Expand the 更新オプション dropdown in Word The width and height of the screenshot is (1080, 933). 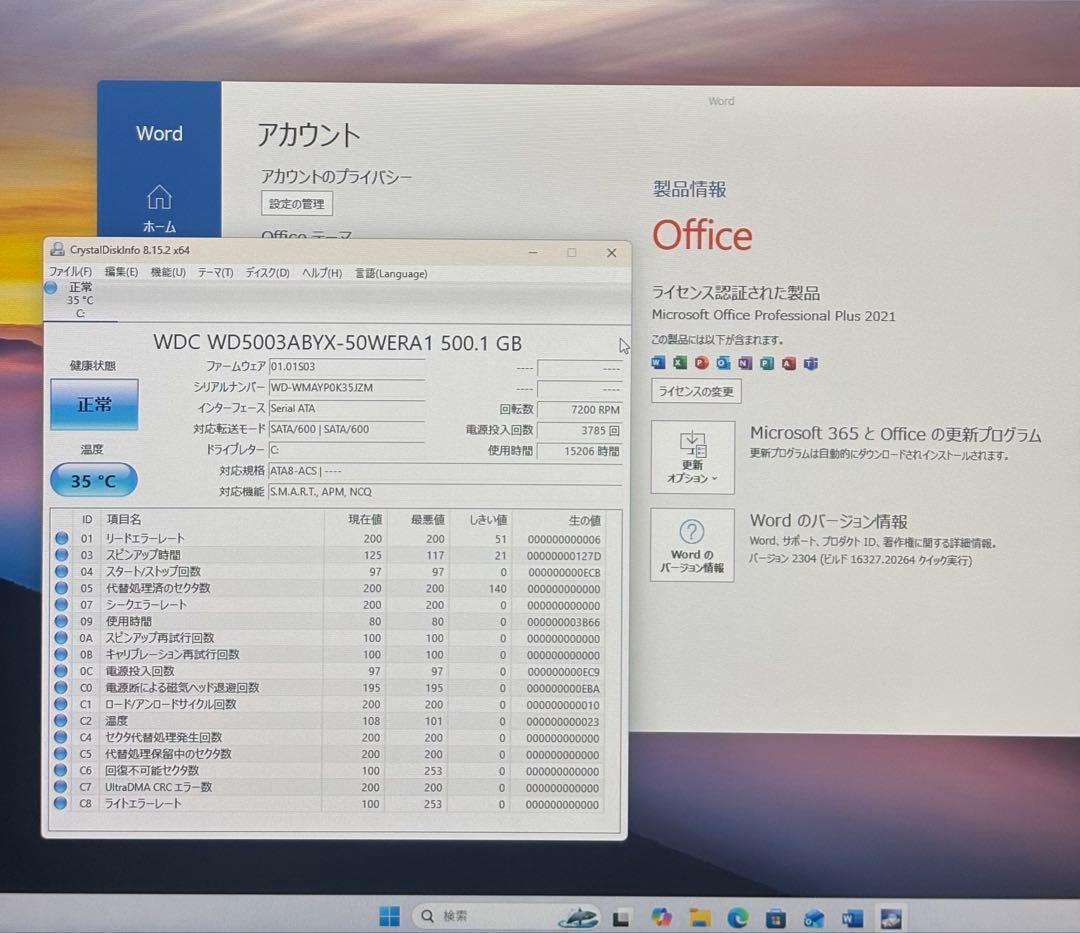pyautogui.click(x=692, y=457)
